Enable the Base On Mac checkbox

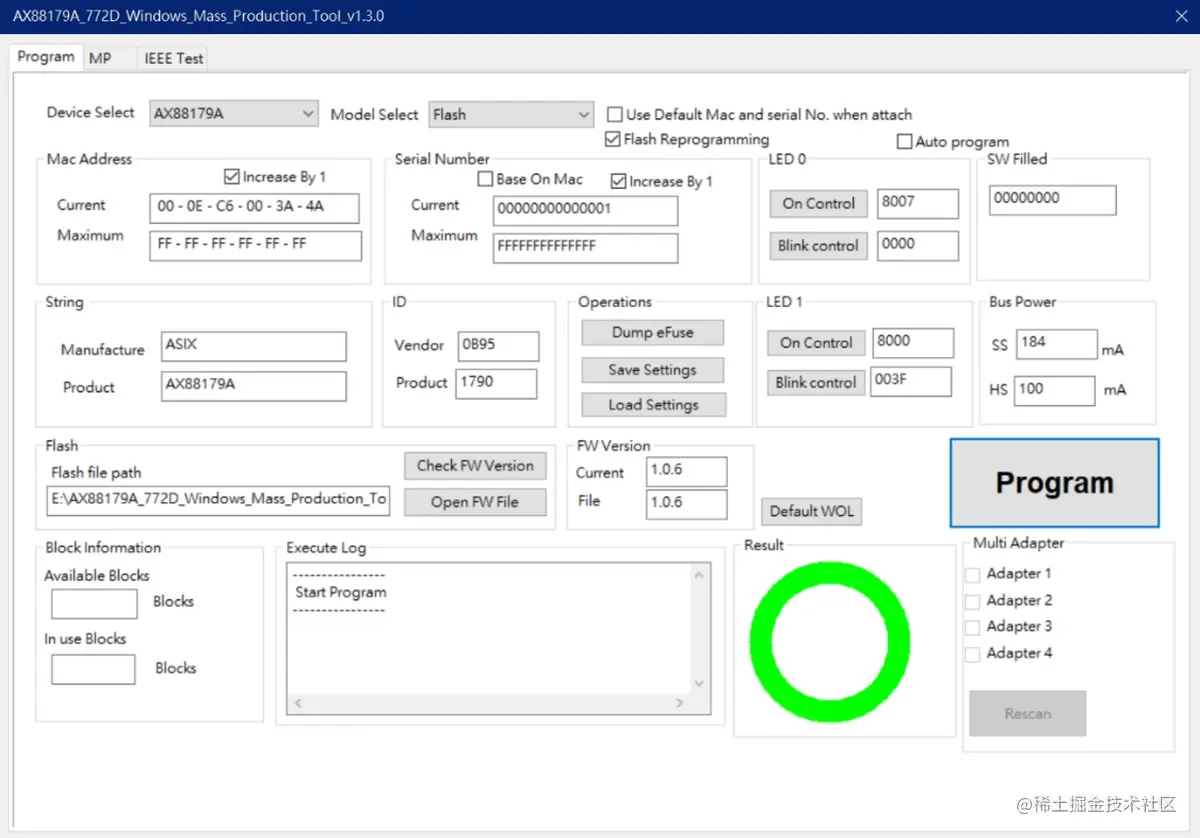485,180
